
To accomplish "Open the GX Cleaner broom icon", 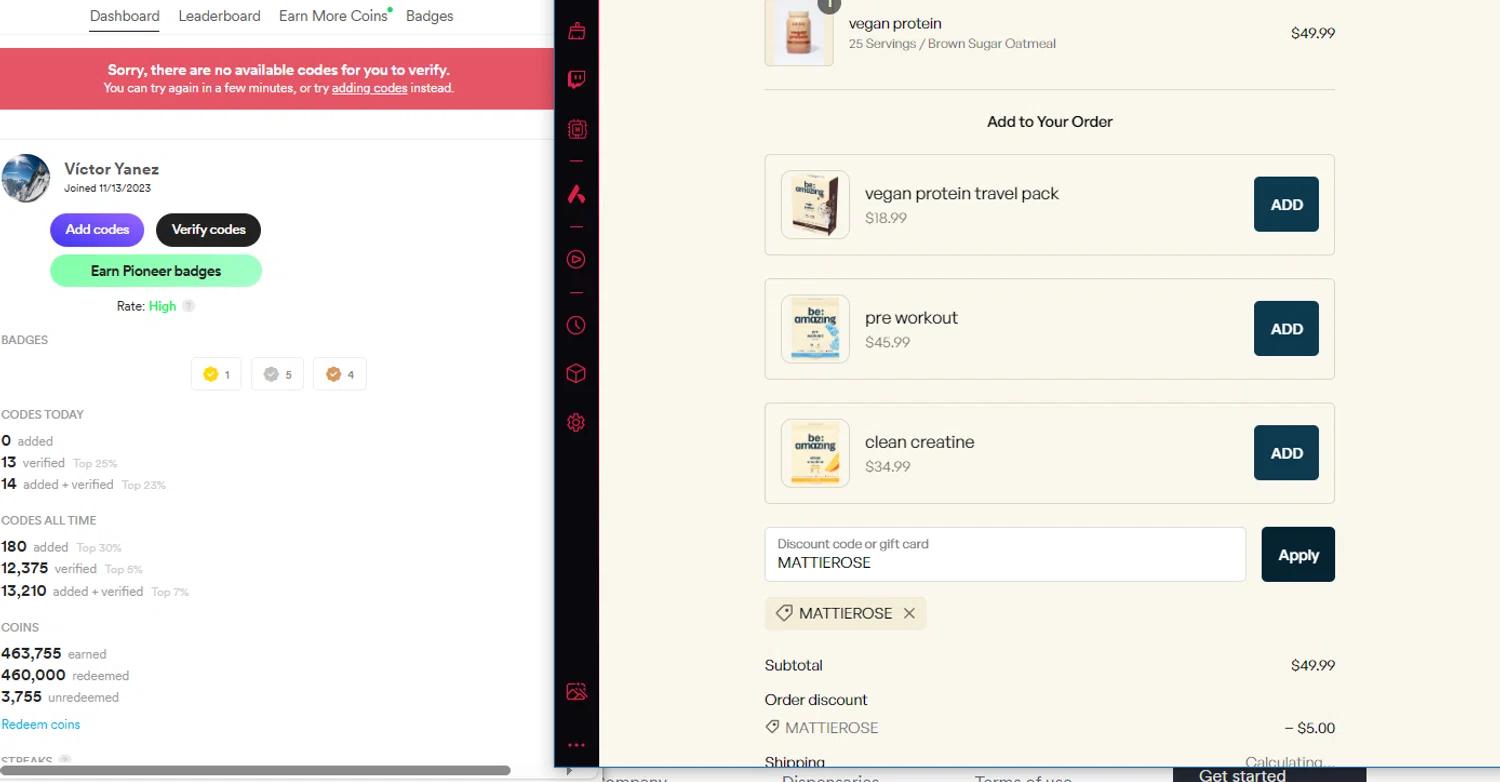I will click(576, 31).
